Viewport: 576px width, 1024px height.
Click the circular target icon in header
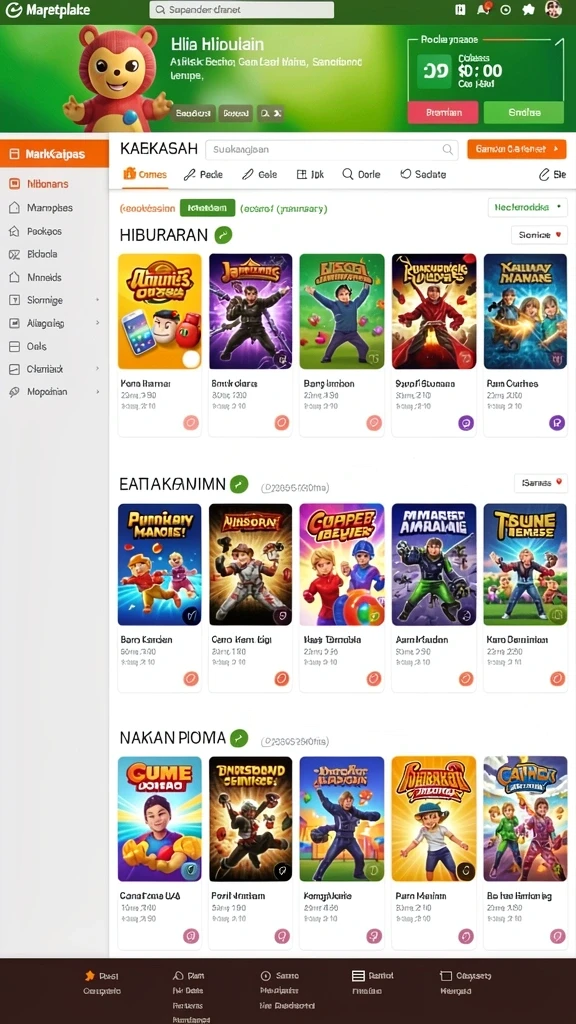tap(505, 10)
